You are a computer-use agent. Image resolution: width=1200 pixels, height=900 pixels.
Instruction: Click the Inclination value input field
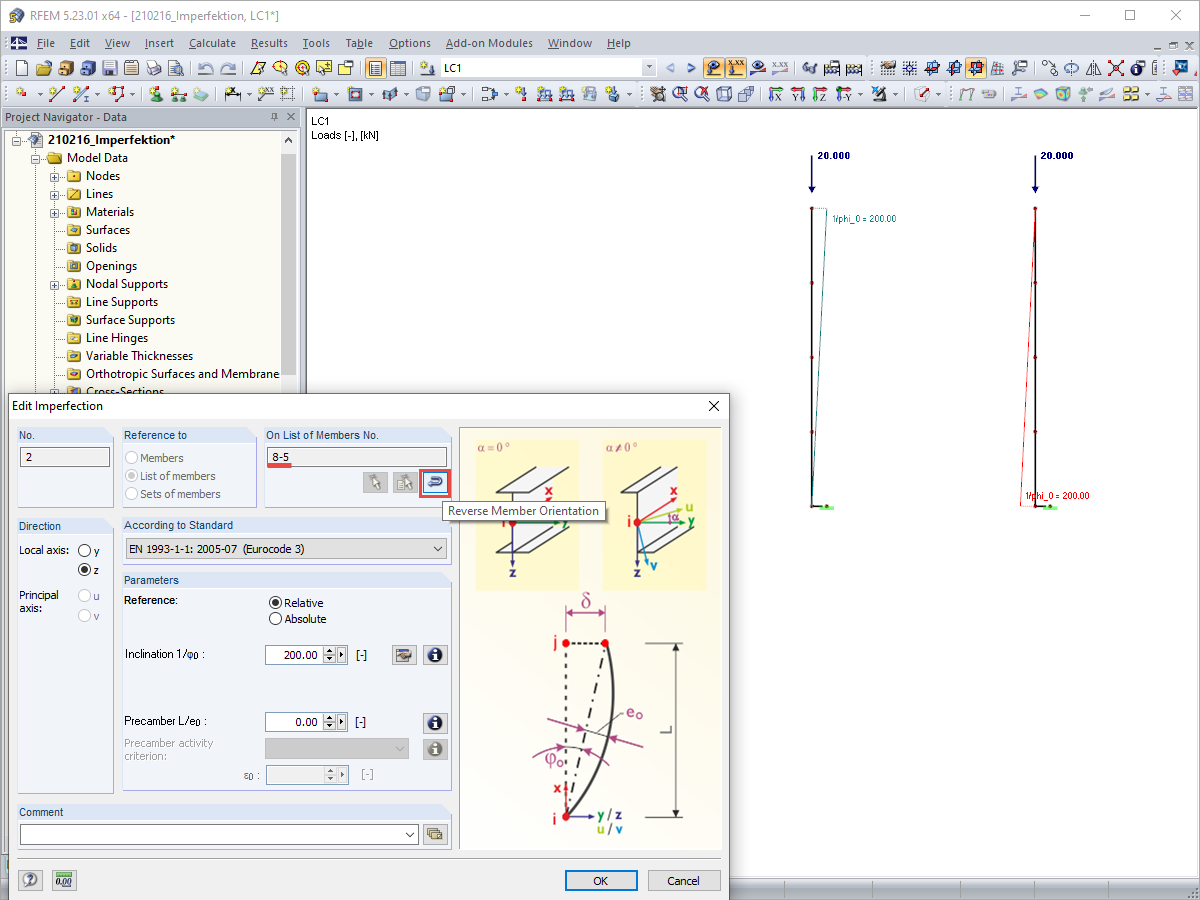[294, 655]
